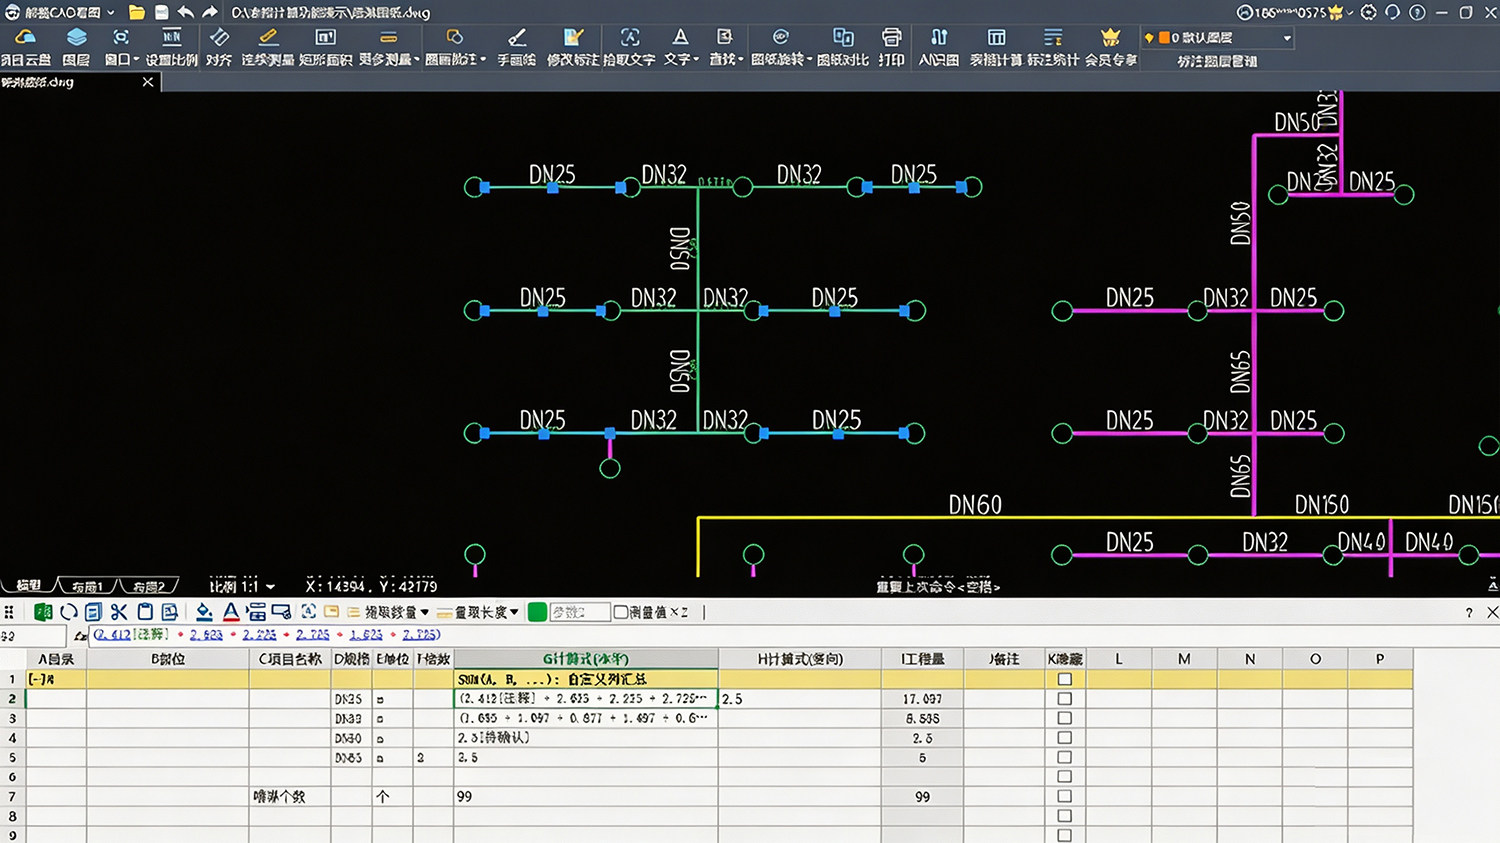
Task: Check the K hidden box in row 2
Action: click(1064, 699)
